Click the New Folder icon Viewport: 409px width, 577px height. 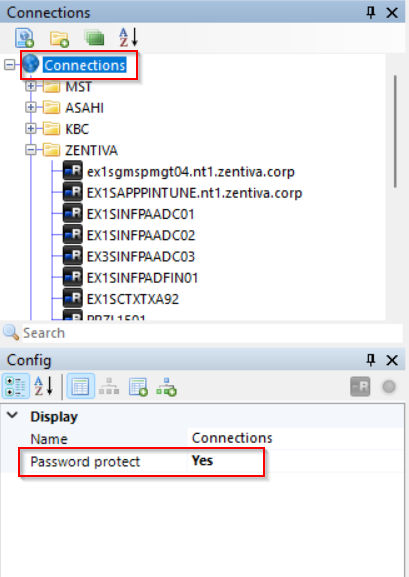click(59, 38)
